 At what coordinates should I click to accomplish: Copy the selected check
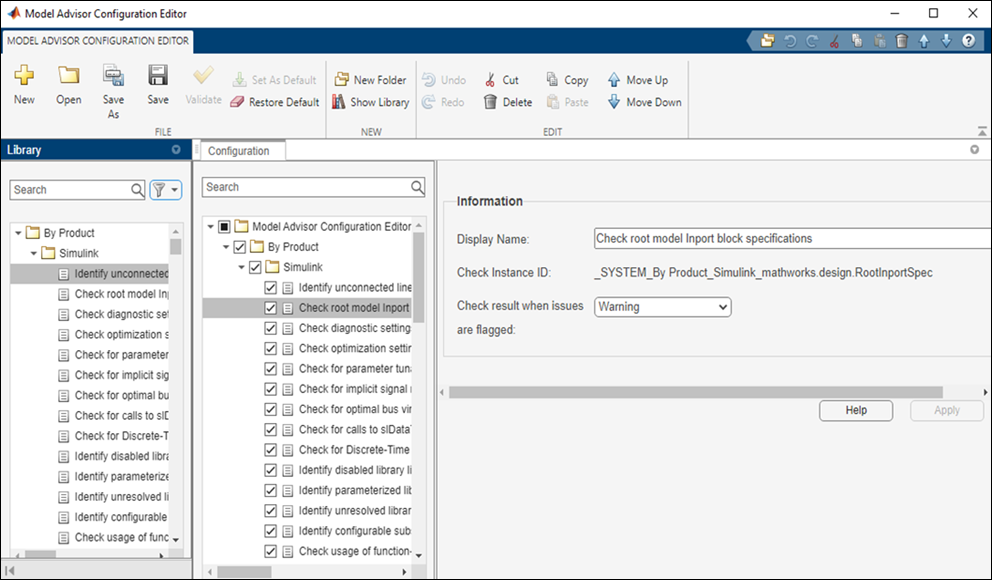566,79
